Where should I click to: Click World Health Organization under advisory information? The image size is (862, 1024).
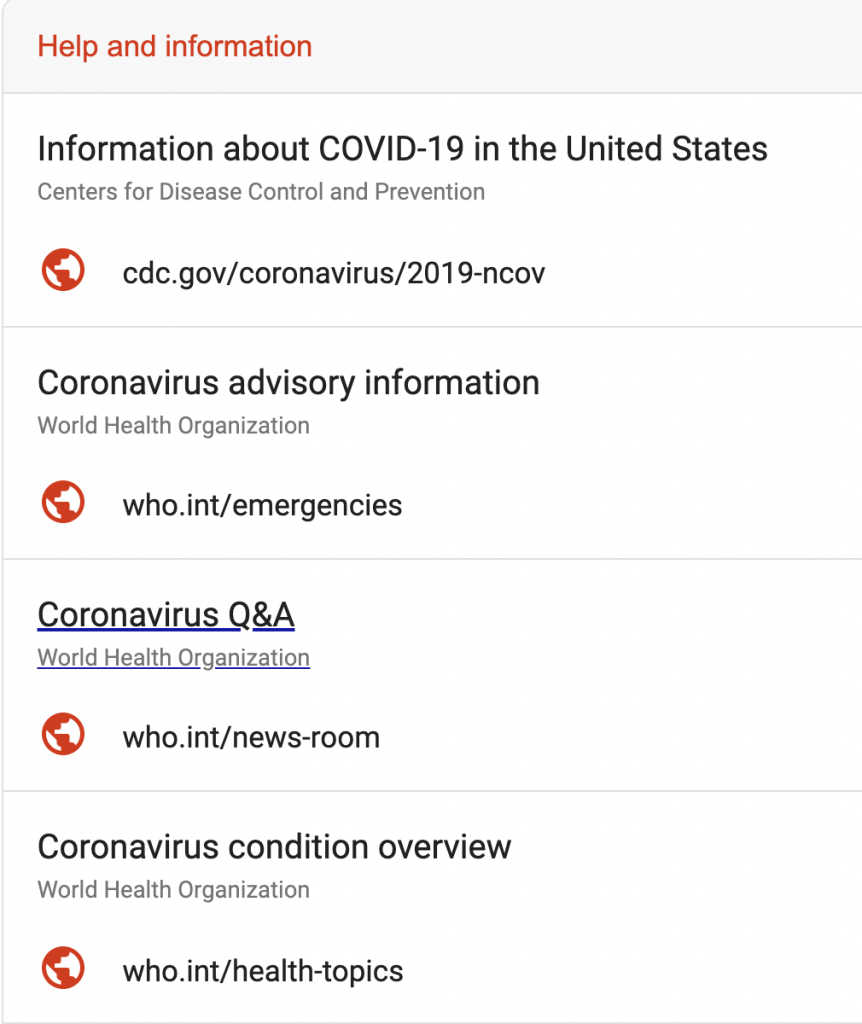tap(174, 426)
